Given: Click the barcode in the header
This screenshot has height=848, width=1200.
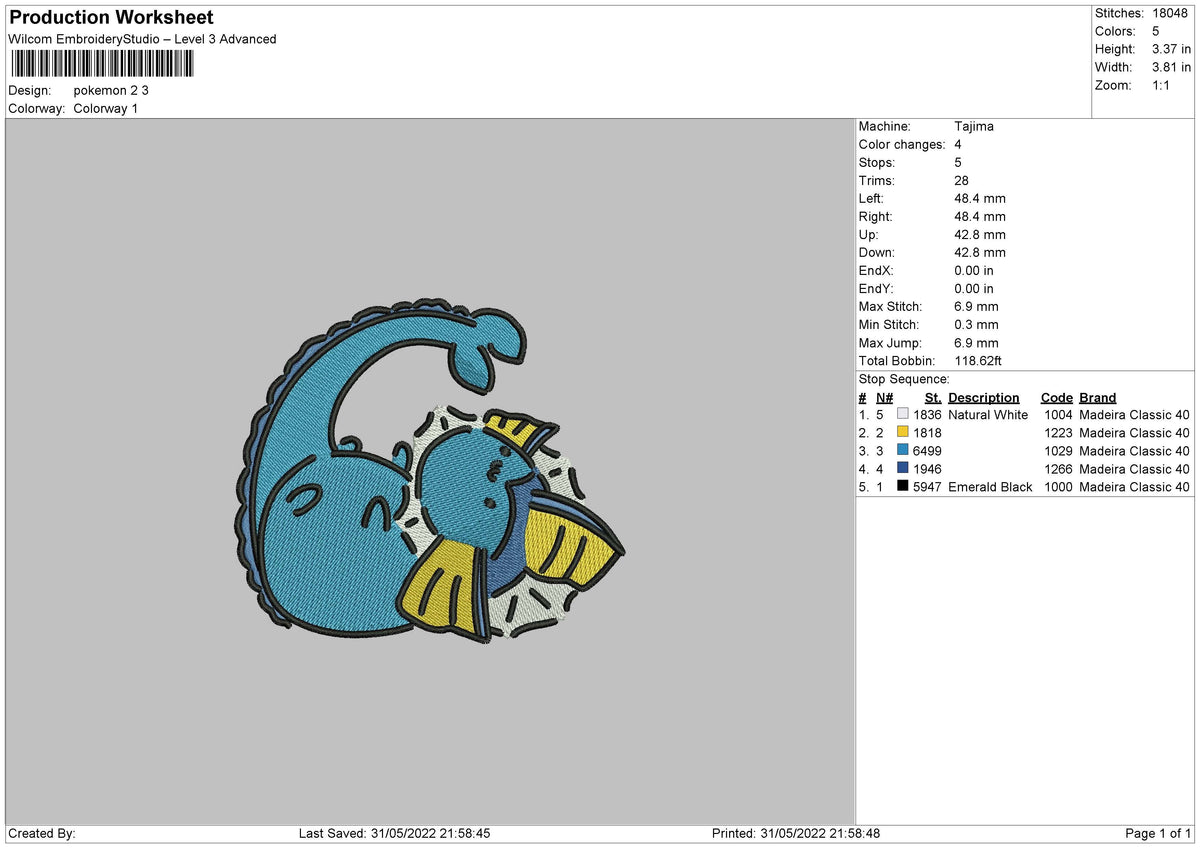Looking at the screenshot, I should (102, 64).
